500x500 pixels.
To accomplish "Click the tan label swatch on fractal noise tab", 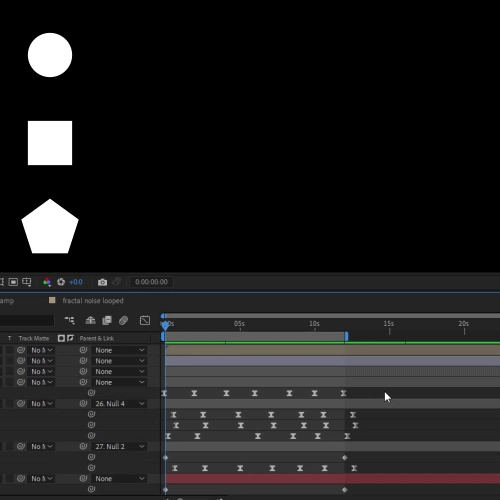I will [x=52, y=300].
